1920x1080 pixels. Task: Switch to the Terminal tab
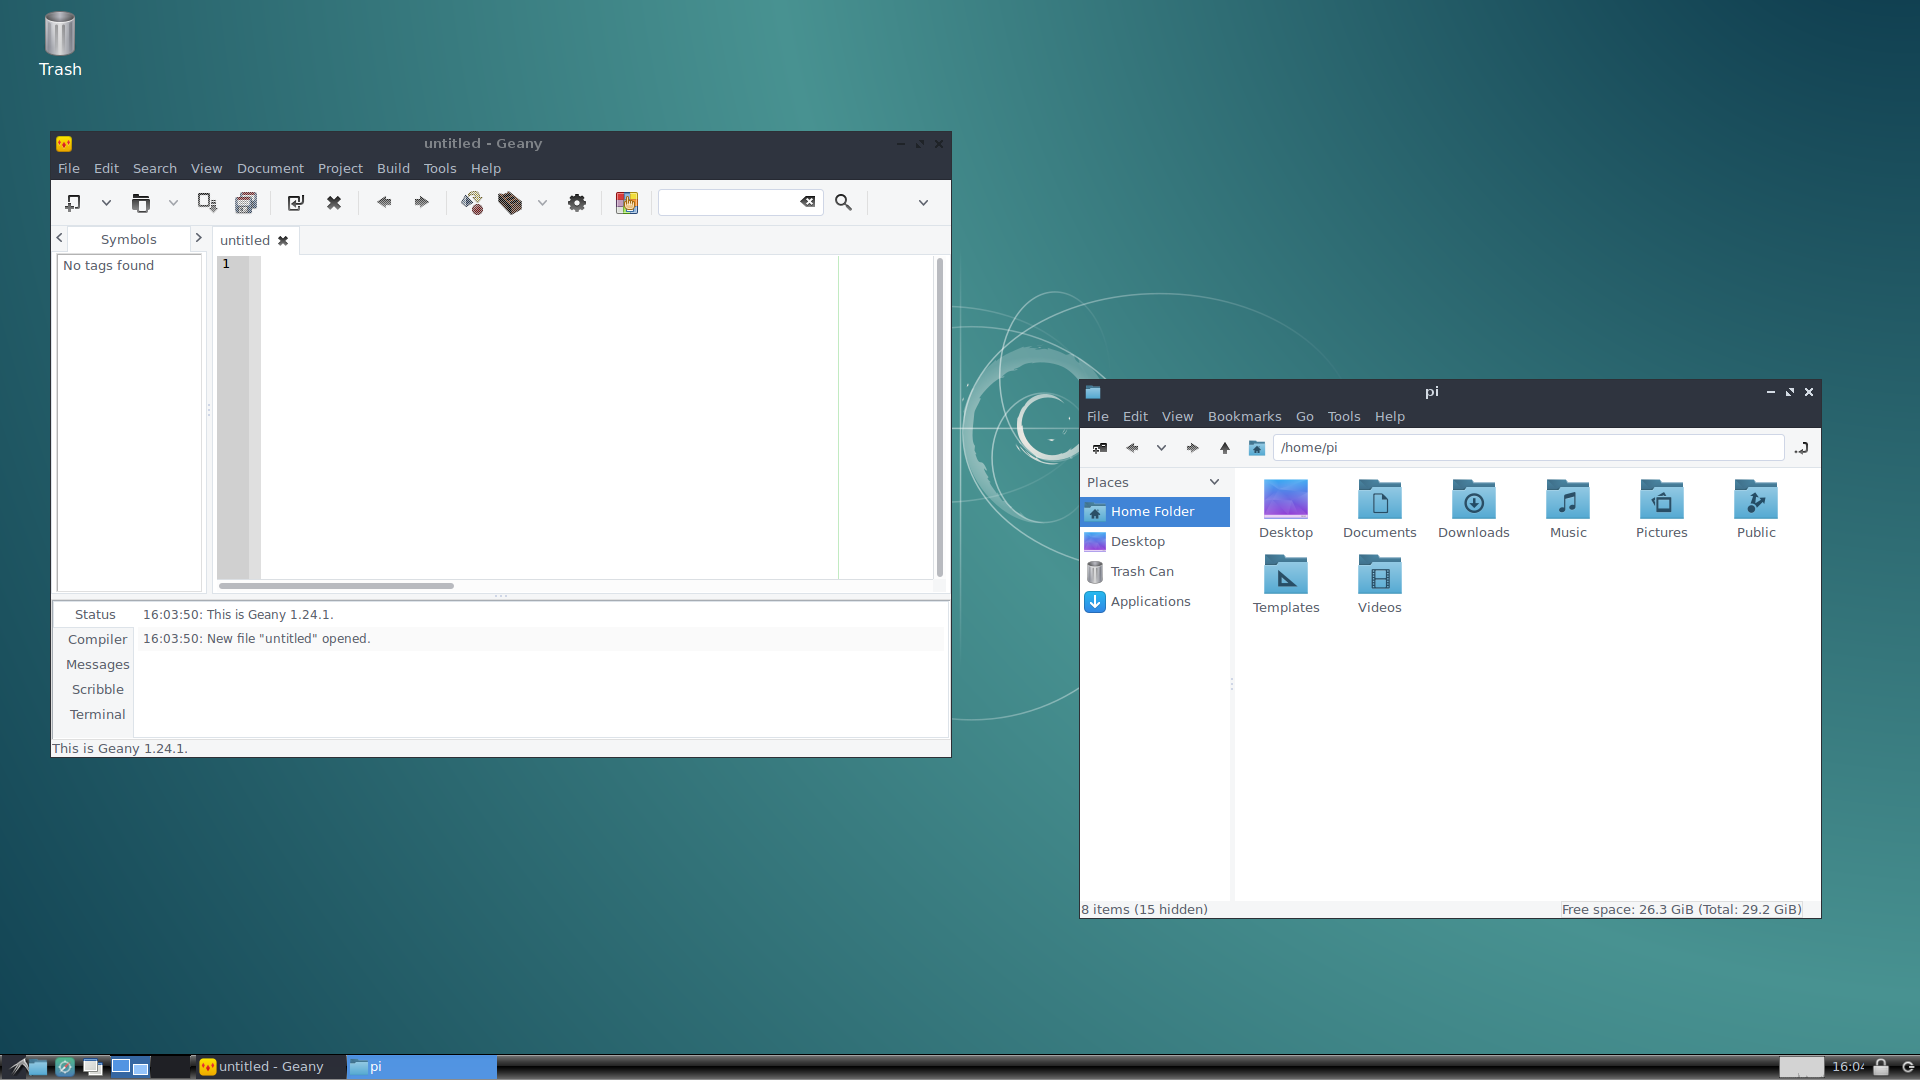click(97, 715)
